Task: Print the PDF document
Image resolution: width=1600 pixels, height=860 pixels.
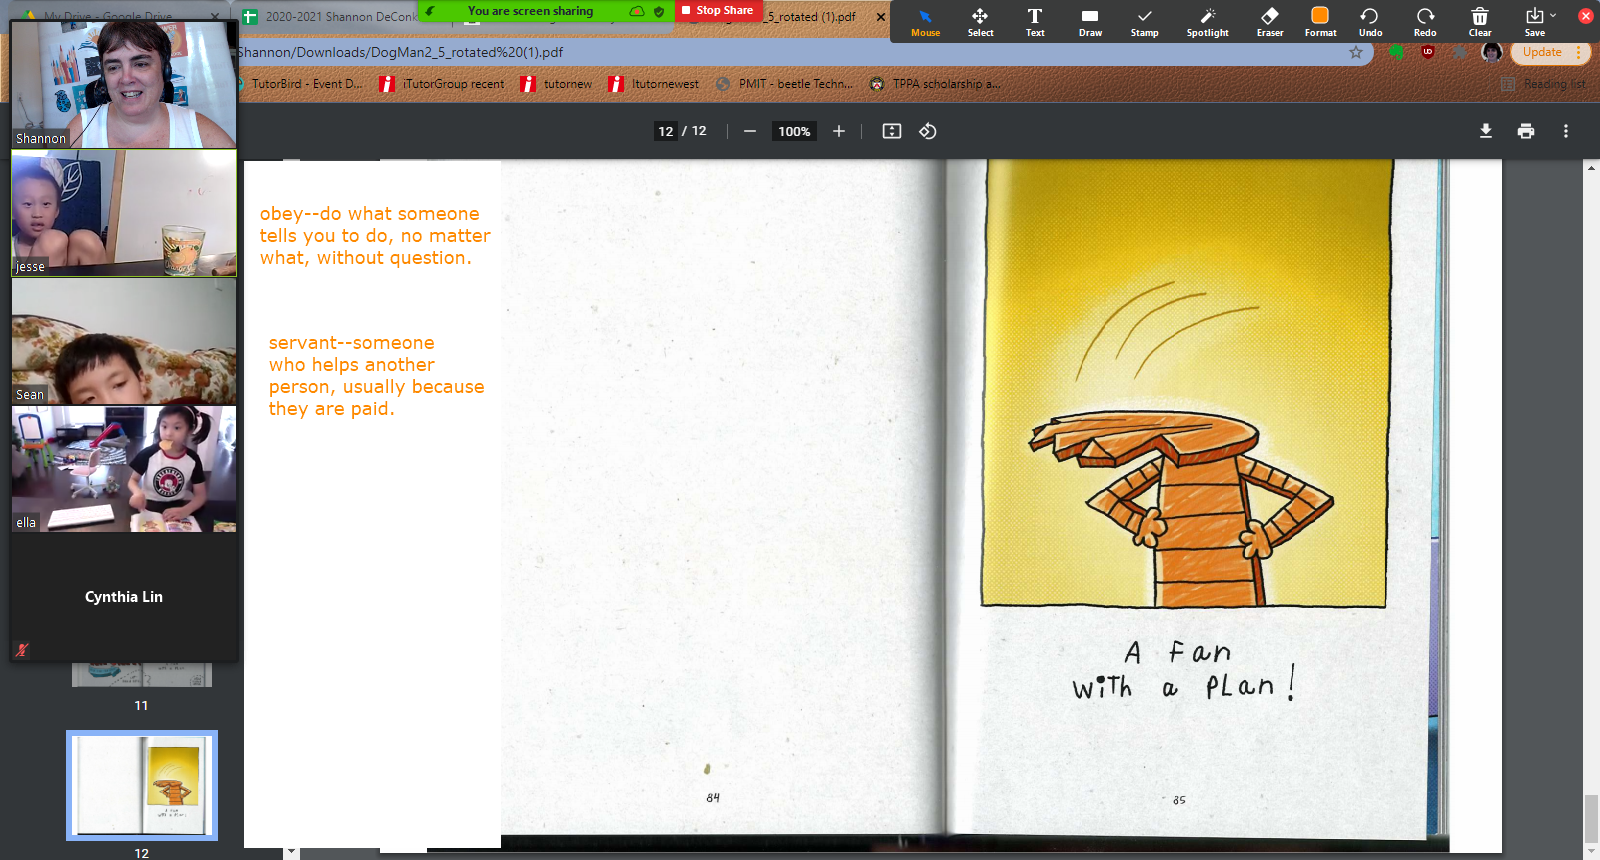Action: click(1526, 131)
